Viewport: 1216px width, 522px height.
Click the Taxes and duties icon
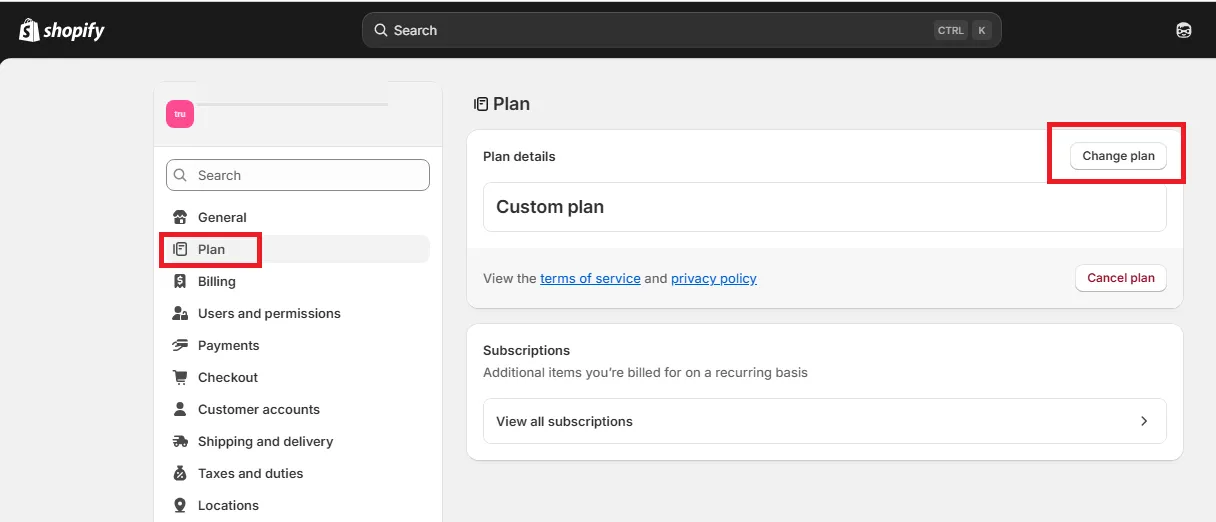pos(180,473)
